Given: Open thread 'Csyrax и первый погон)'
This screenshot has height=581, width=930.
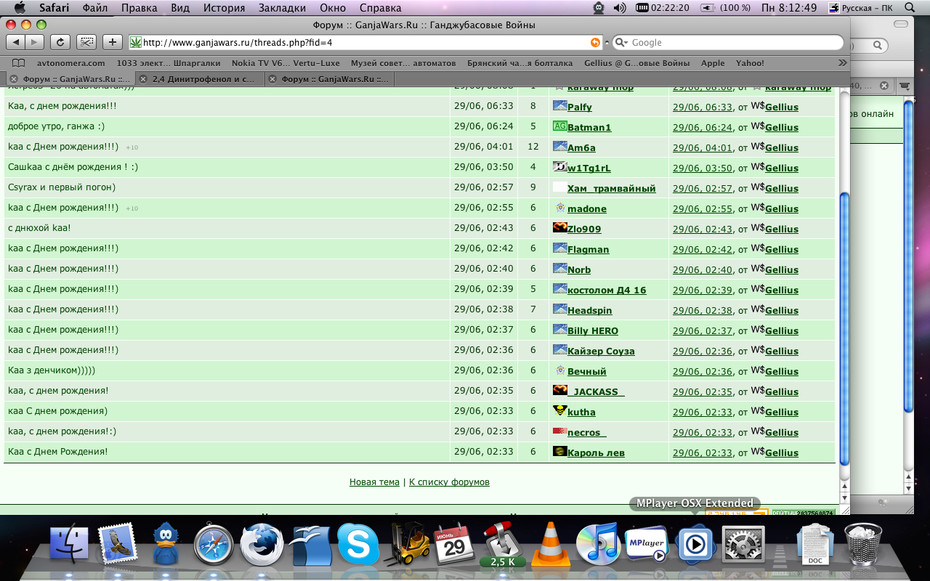Looking at the screenshot, I should coord(62,187).
